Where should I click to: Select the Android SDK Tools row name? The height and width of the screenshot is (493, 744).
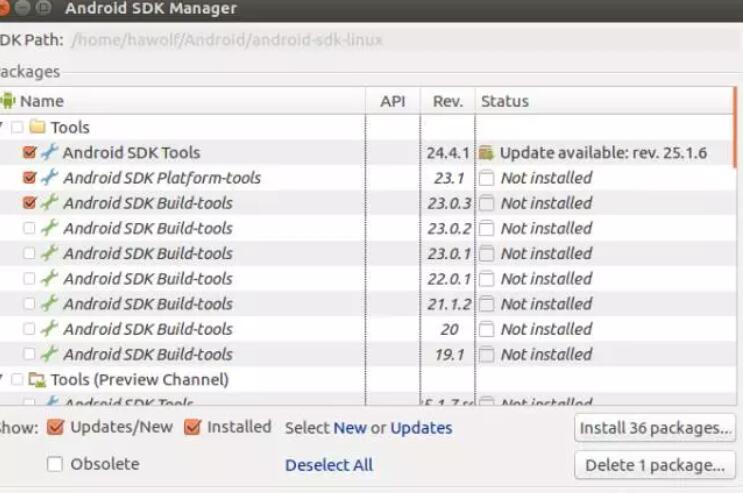131,152
